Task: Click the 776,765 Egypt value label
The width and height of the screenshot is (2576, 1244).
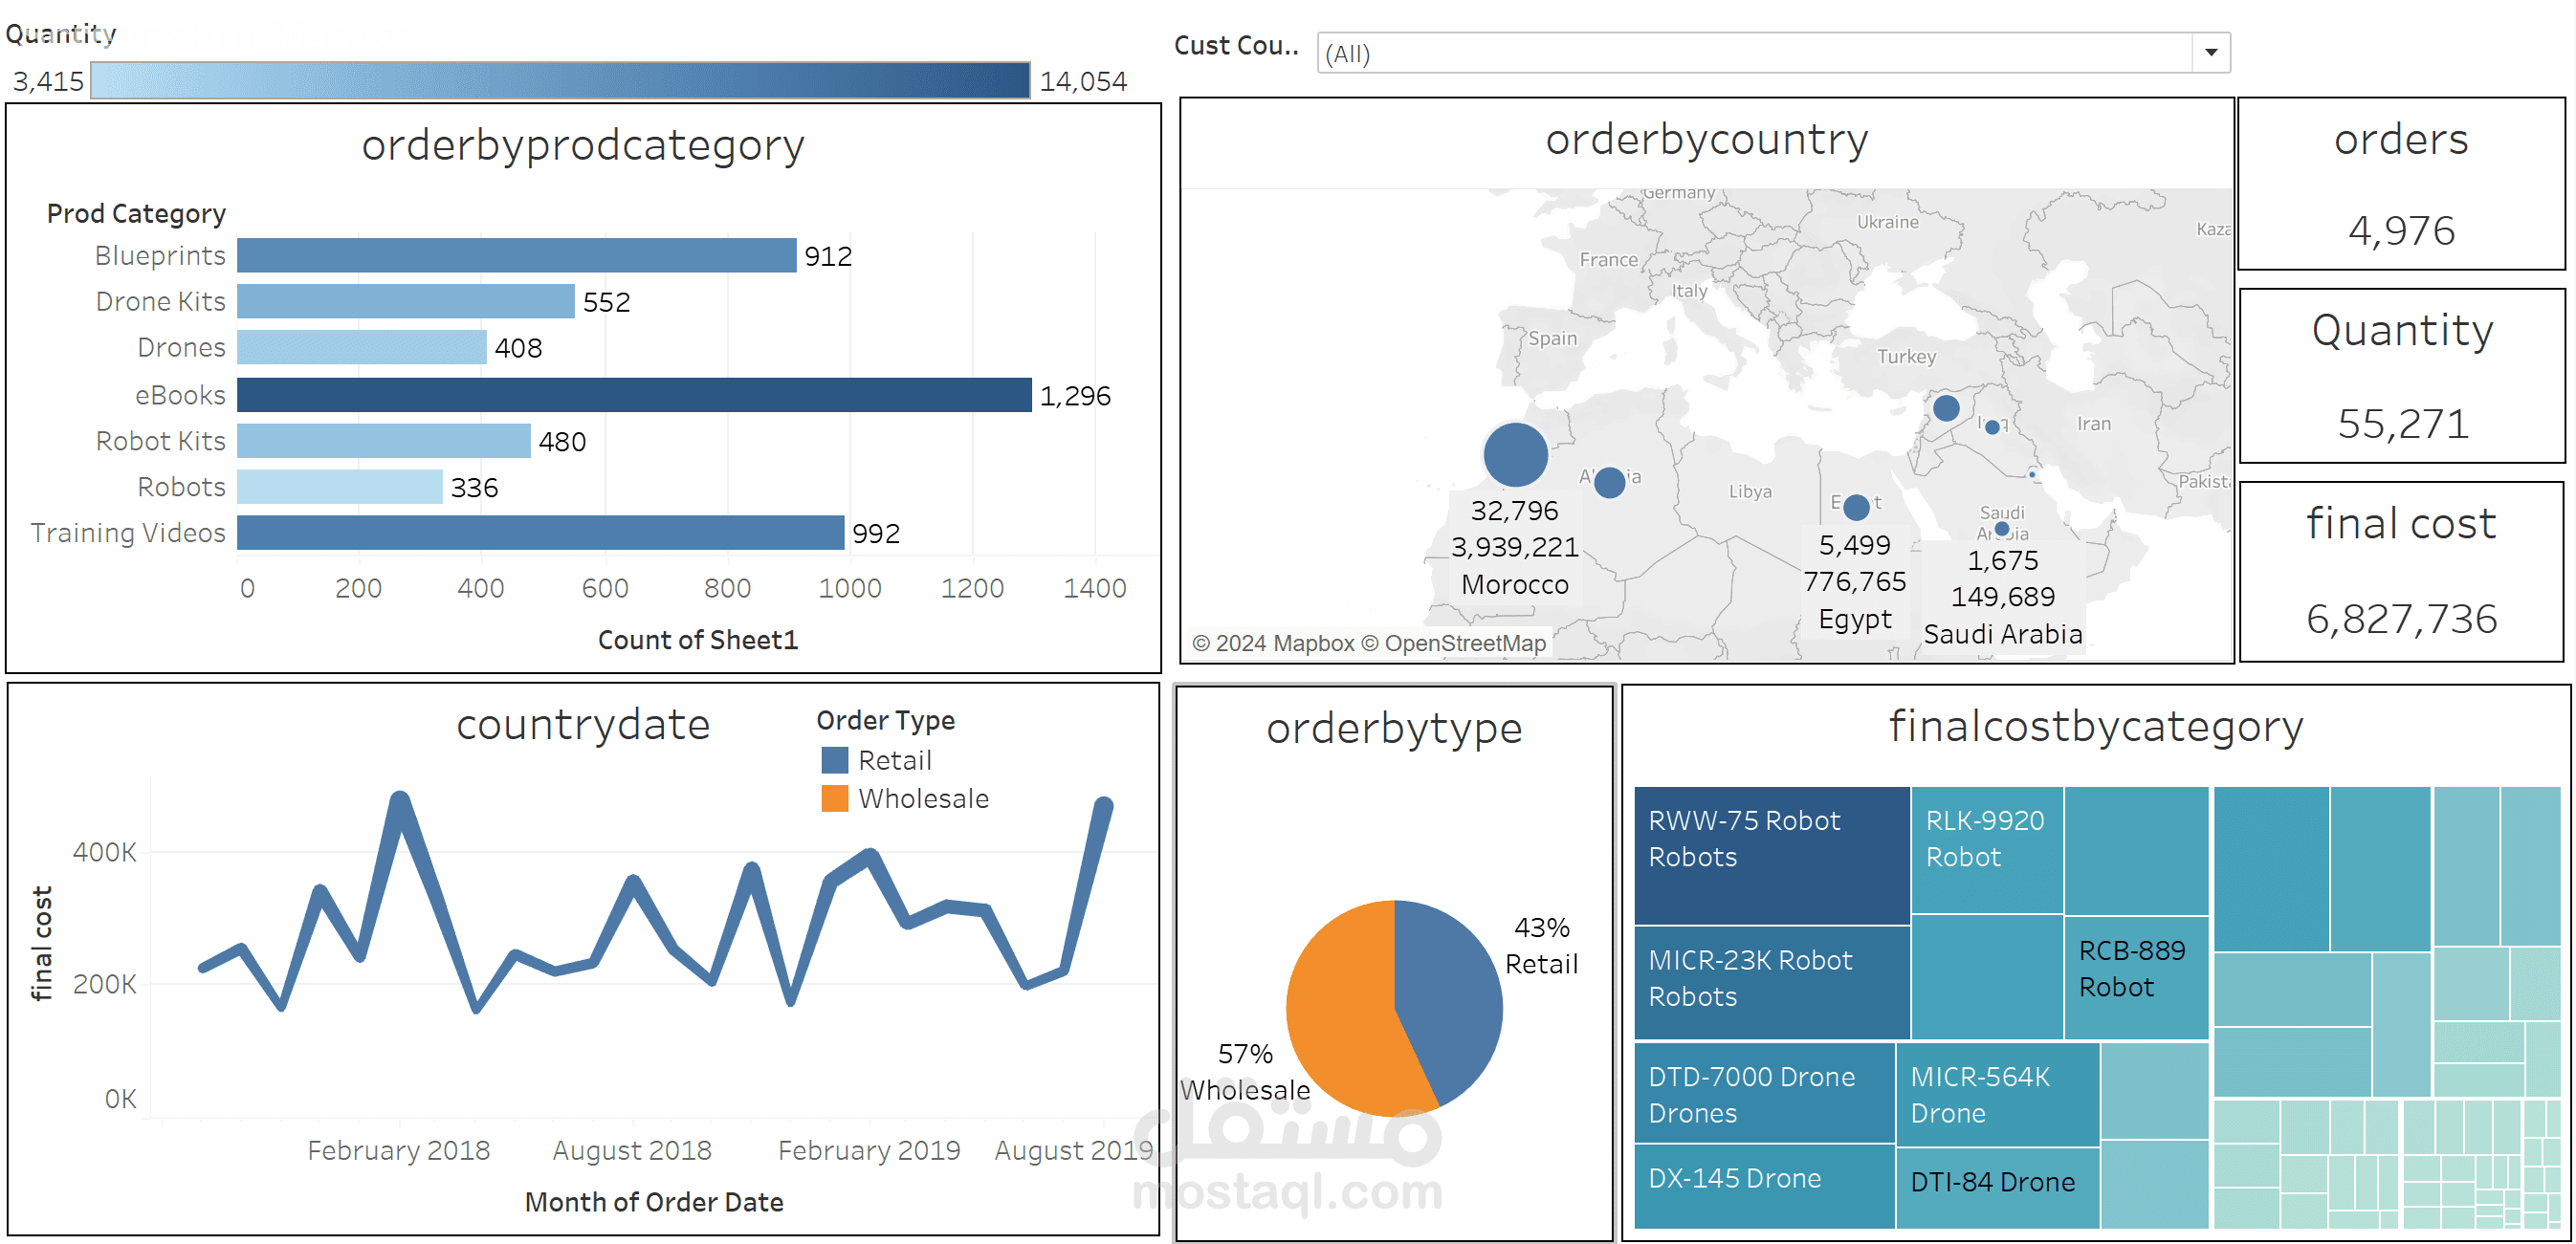Action: [x=1855, y=581]
